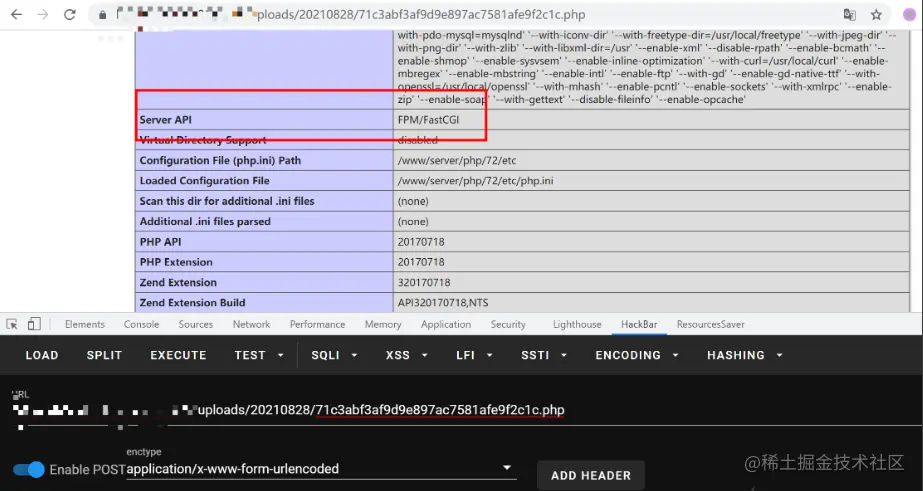Screen dimensions: 923x491
Task: Expand the XSS dropdown menu
Action: pyautogui.click(x=407, y=355)
